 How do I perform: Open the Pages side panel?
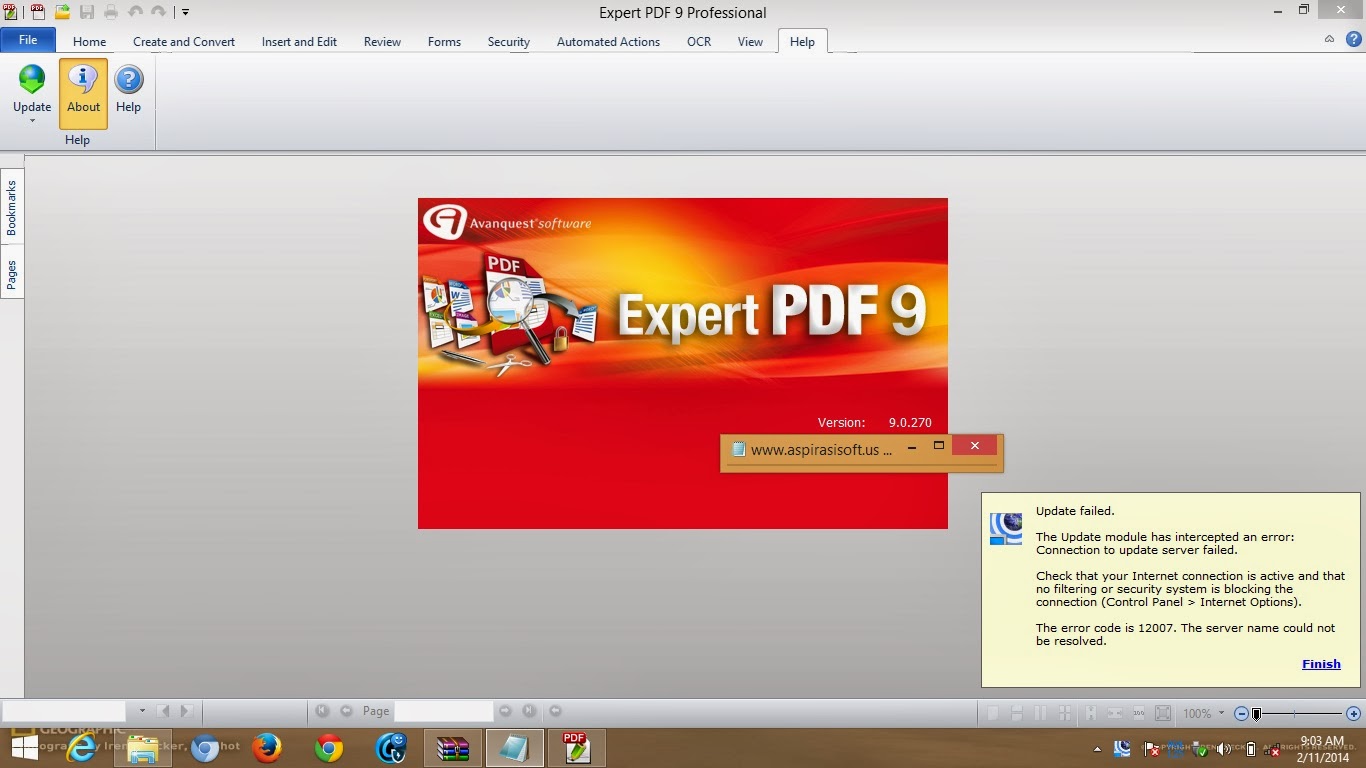click(x=12, y=273)
